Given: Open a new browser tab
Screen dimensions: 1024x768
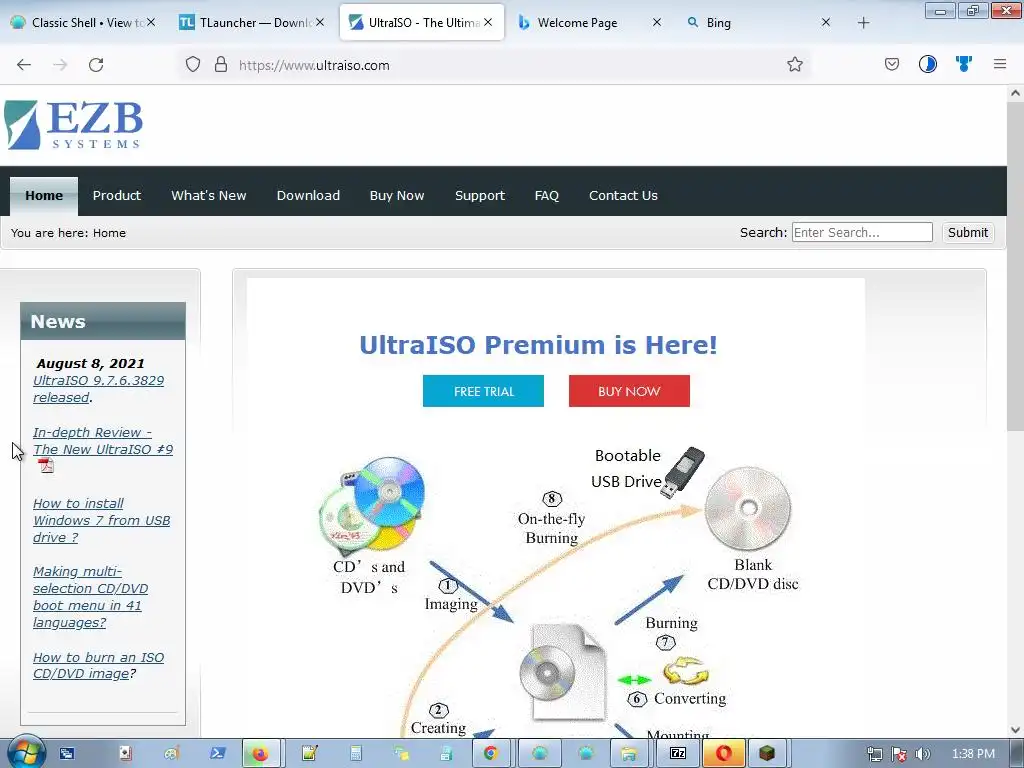Looking at the screenshot, I should [863, 23].
